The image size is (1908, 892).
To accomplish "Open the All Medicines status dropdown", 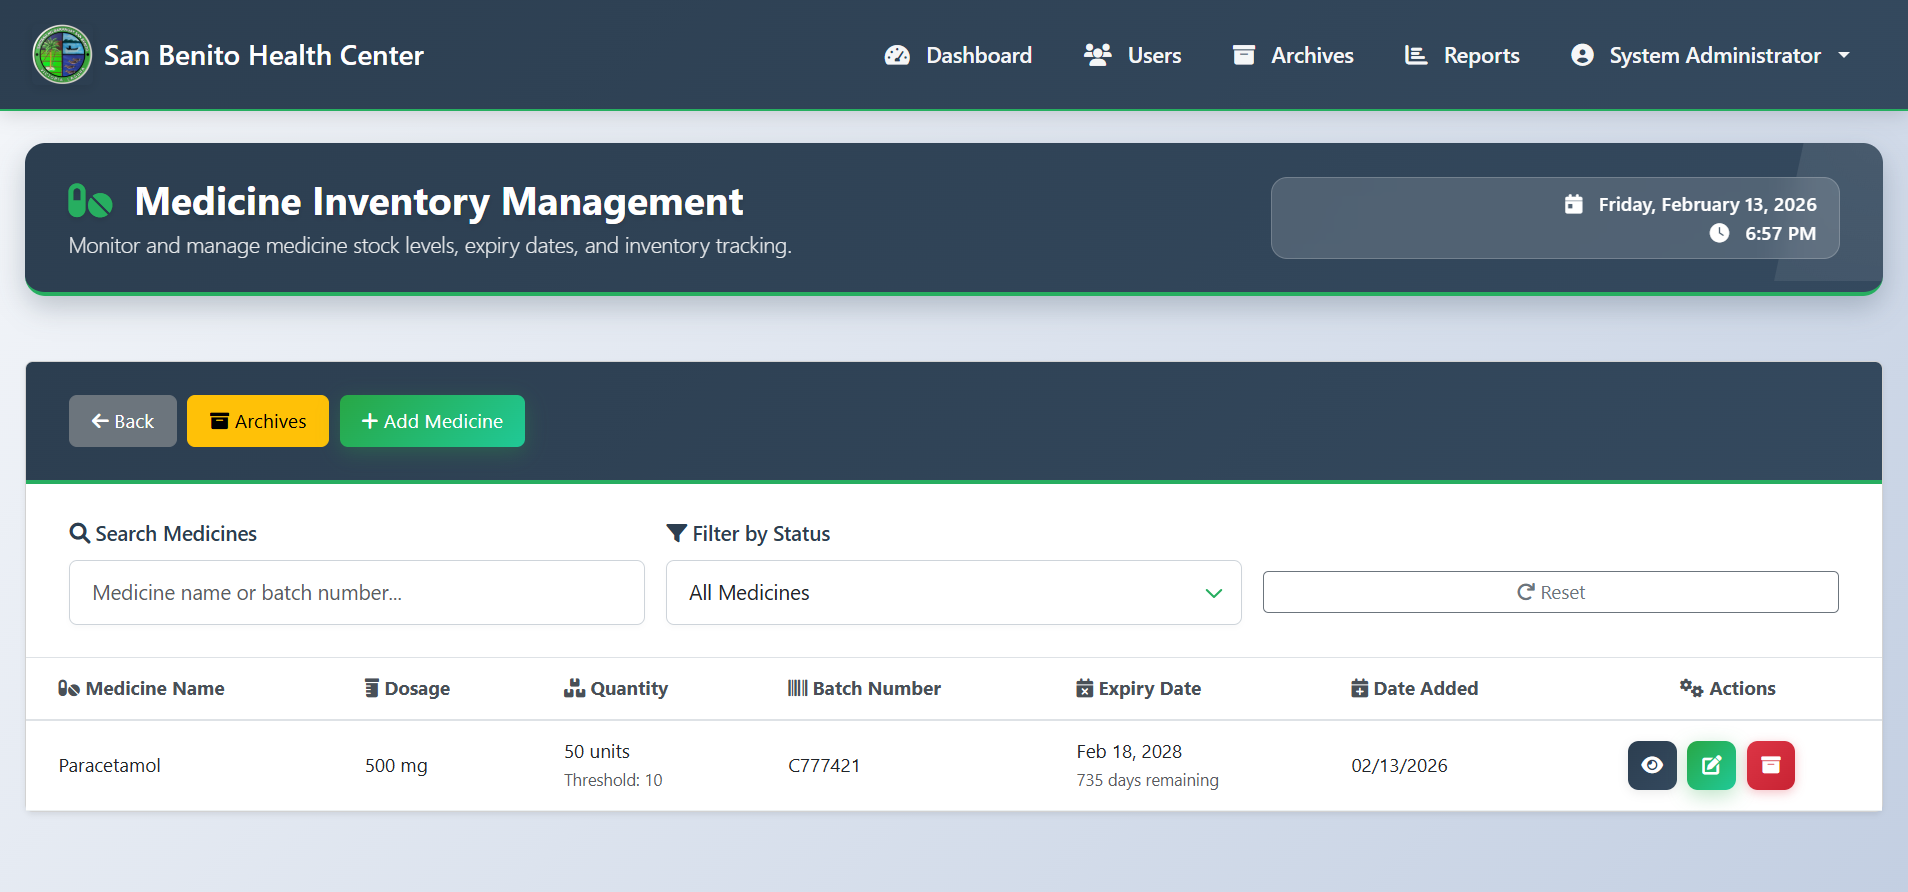I will pos(952,592).
